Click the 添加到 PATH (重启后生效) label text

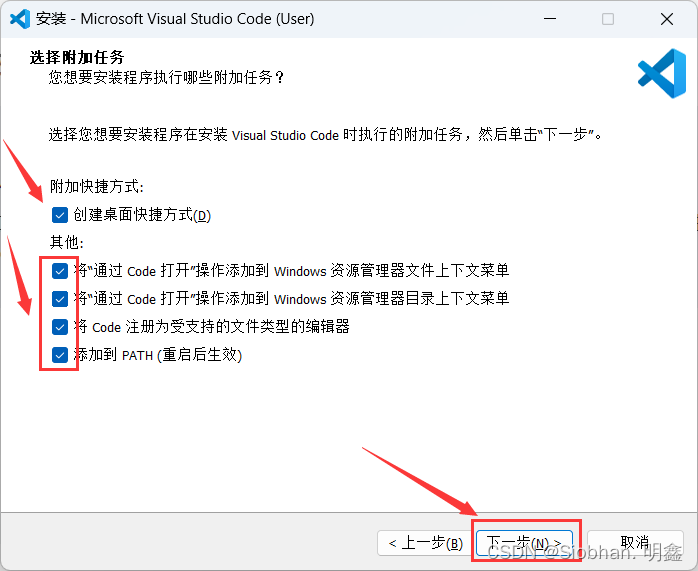[x=158, y=355]
